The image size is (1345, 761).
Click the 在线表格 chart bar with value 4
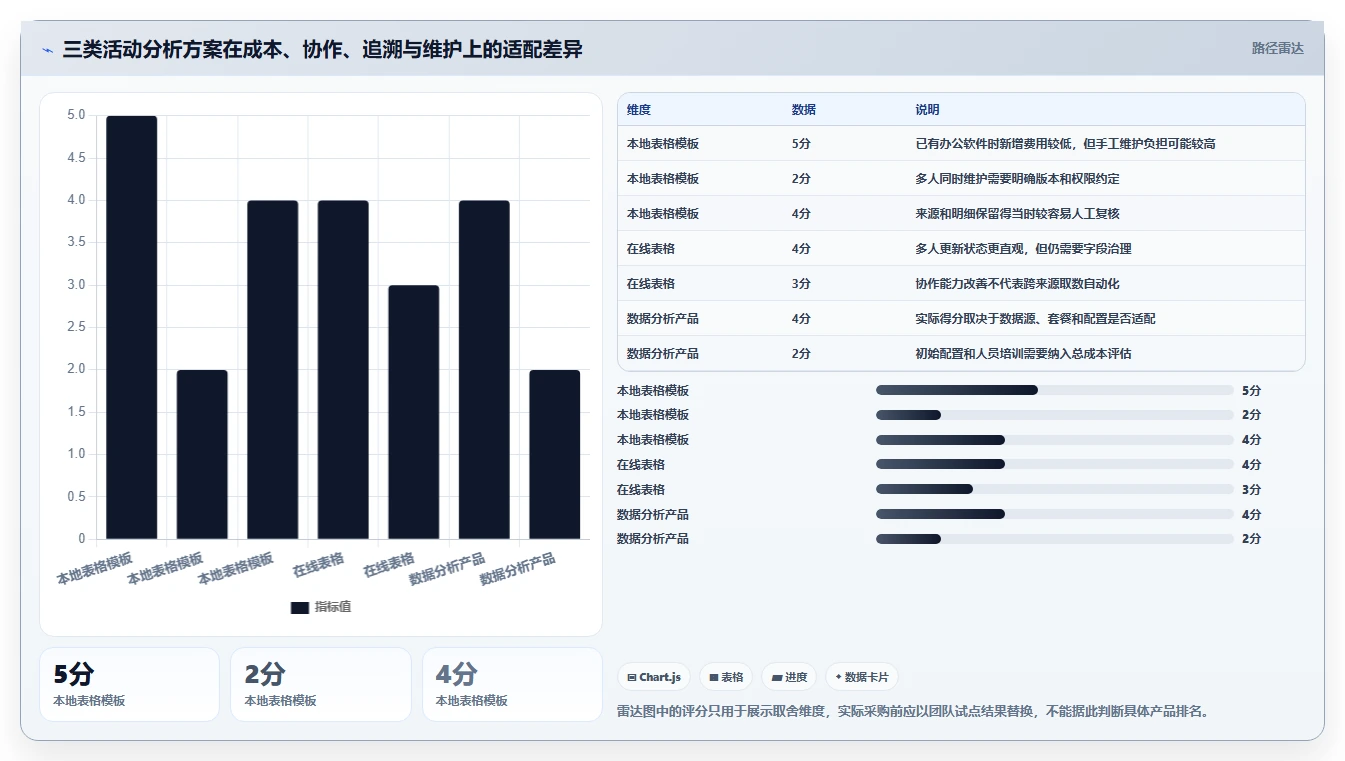(x=343, y=370)
